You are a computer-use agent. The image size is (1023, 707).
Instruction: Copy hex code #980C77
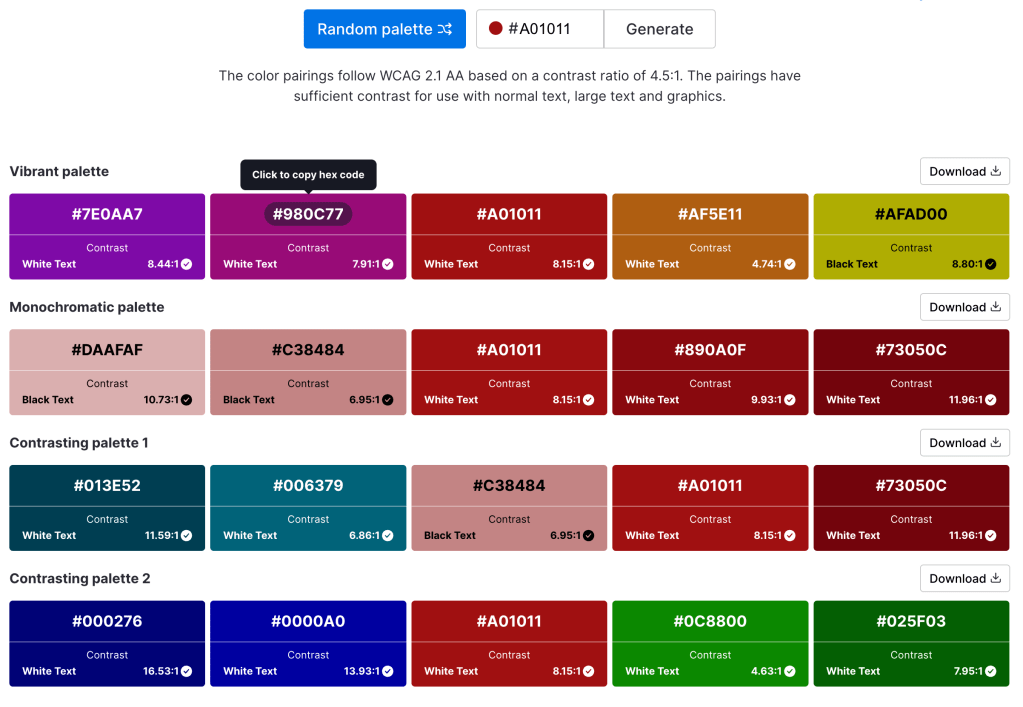coord(308,214)
